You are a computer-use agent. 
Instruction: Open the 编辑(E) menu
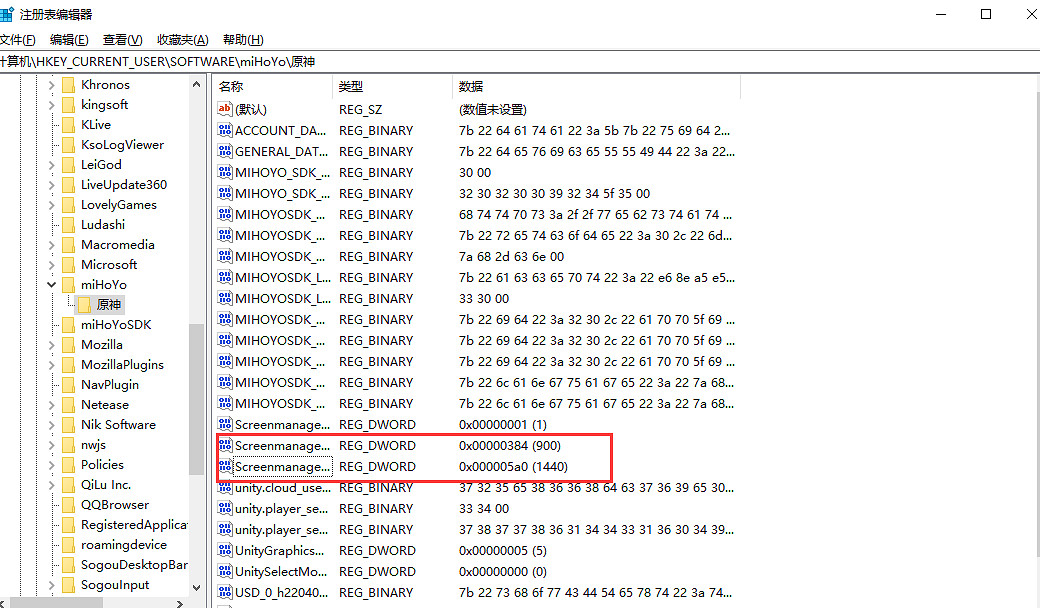click(69, 40)
